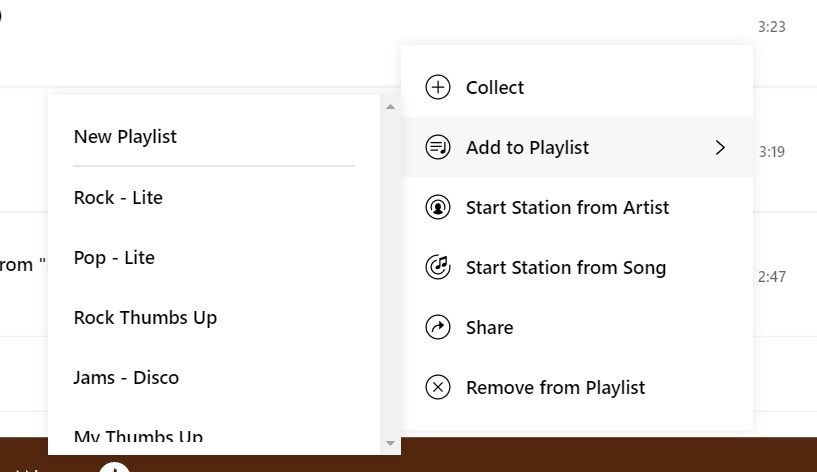Screen dimensions: 817x472
Task: Choose New Playlist in the submenu
Action: [x=125, y=136]
